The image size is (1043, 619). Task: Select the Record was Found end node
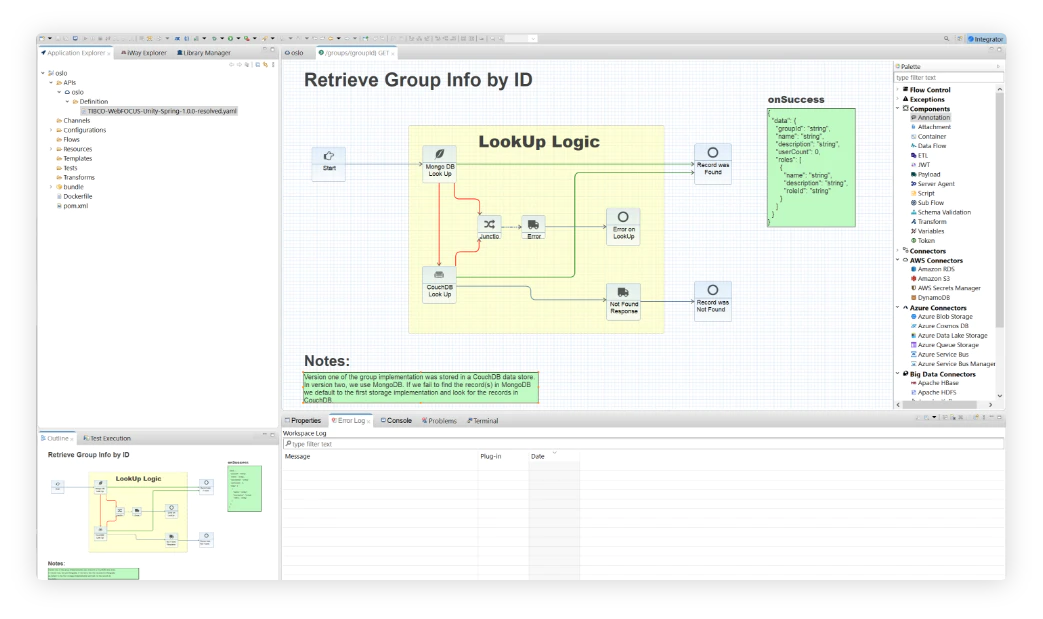coord(712,163)
